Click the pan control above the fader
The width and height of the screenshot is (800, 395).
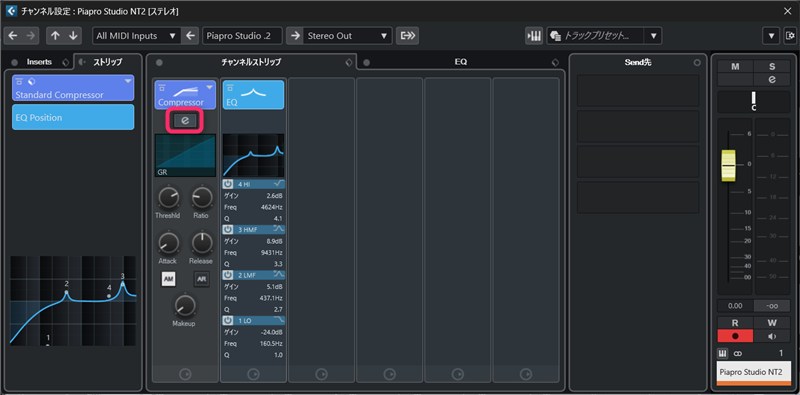point(754,102)
